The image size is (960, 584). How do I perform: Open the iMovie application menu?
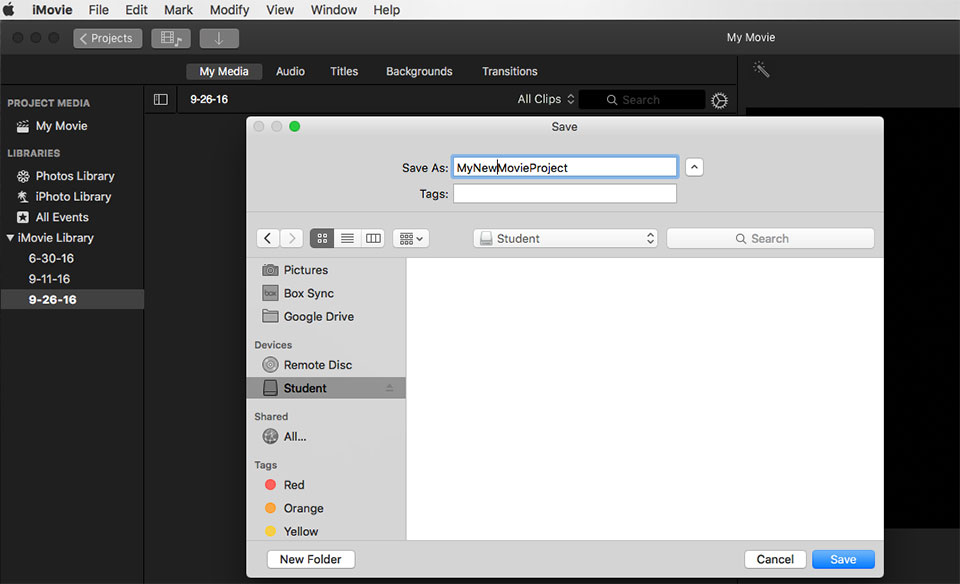coord(52,10)
